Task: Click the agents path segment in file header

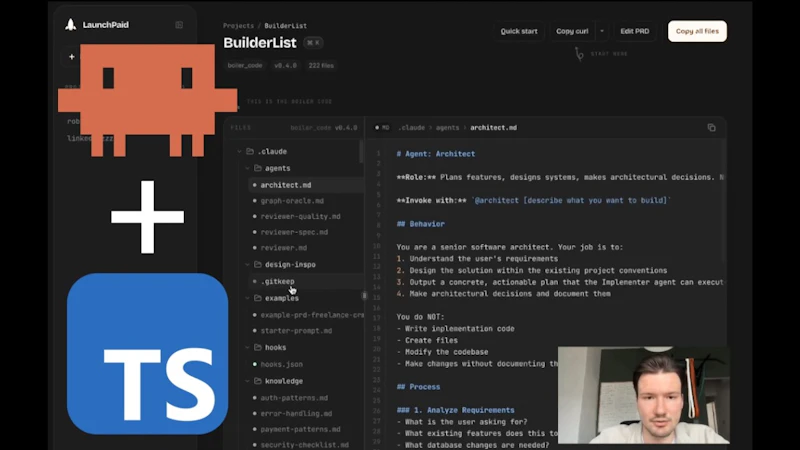Action: coord(447,128)
